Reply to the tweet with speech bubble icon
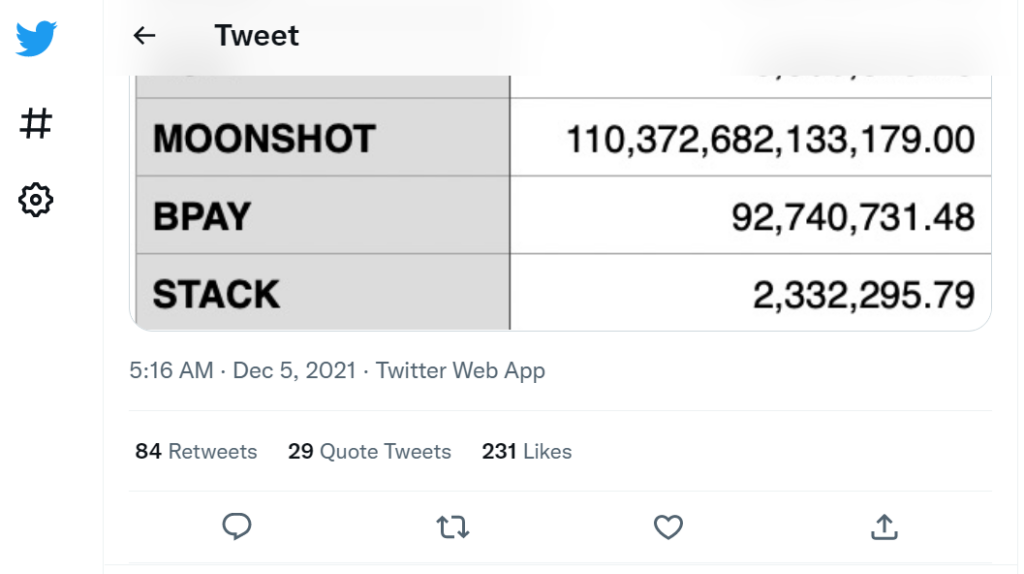 (236, 526)
